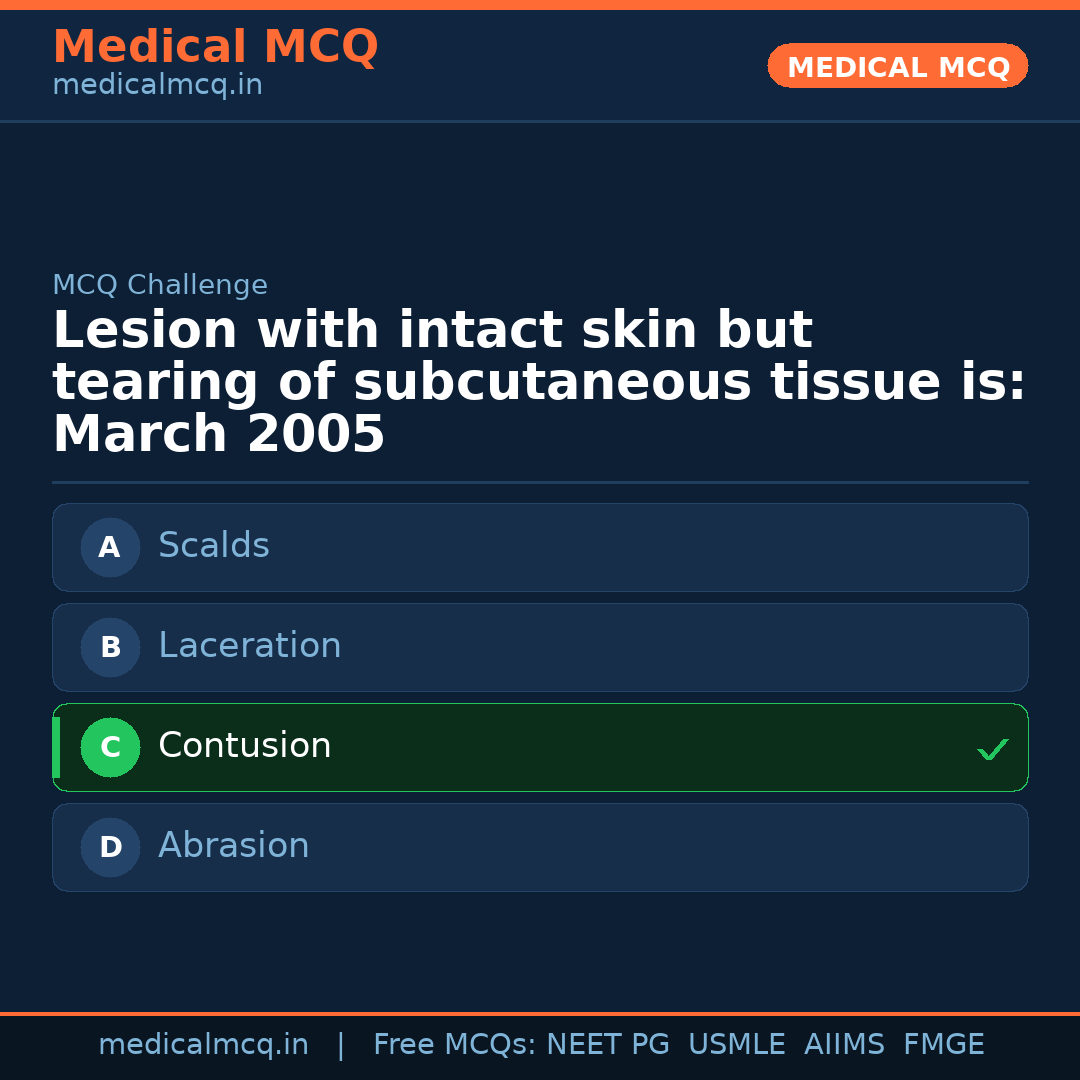Expand the MCQ Challenge section
Image resolution: width=1080 pixels, height=1080 pixels.
[x=160, y=284]
